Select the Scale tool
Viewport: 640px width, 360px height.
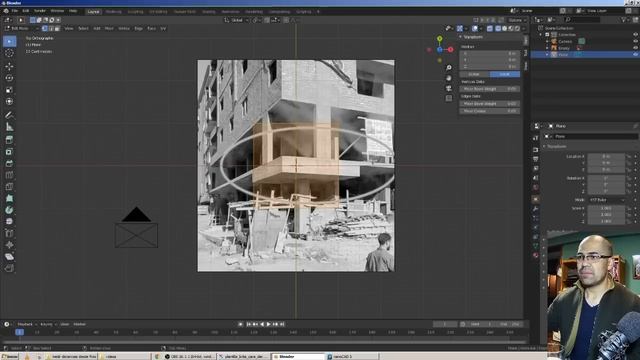[x=9, y=90]
